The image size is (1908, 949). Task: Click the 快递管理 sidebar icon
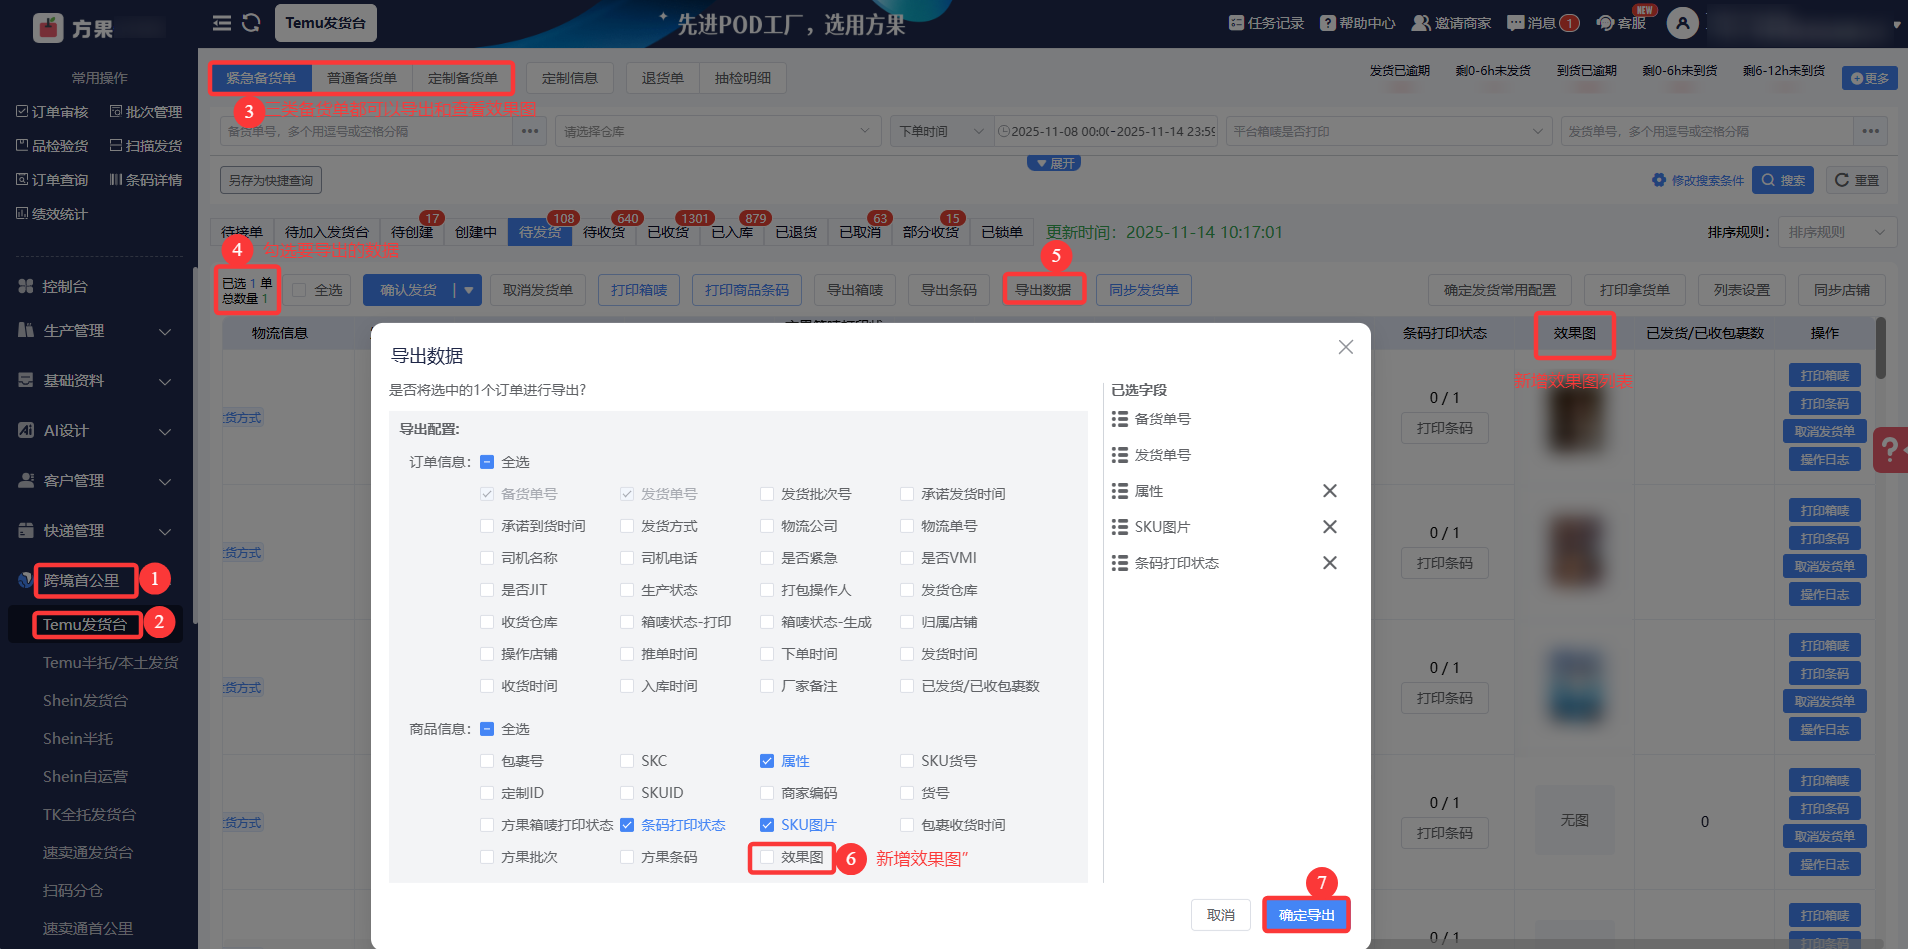click(26, 530)
